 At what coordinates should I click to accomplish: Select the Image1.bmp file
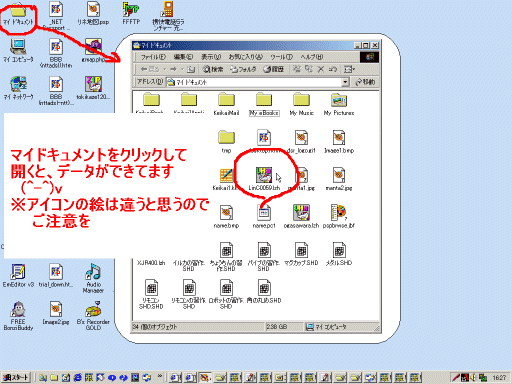click(339, 142)
